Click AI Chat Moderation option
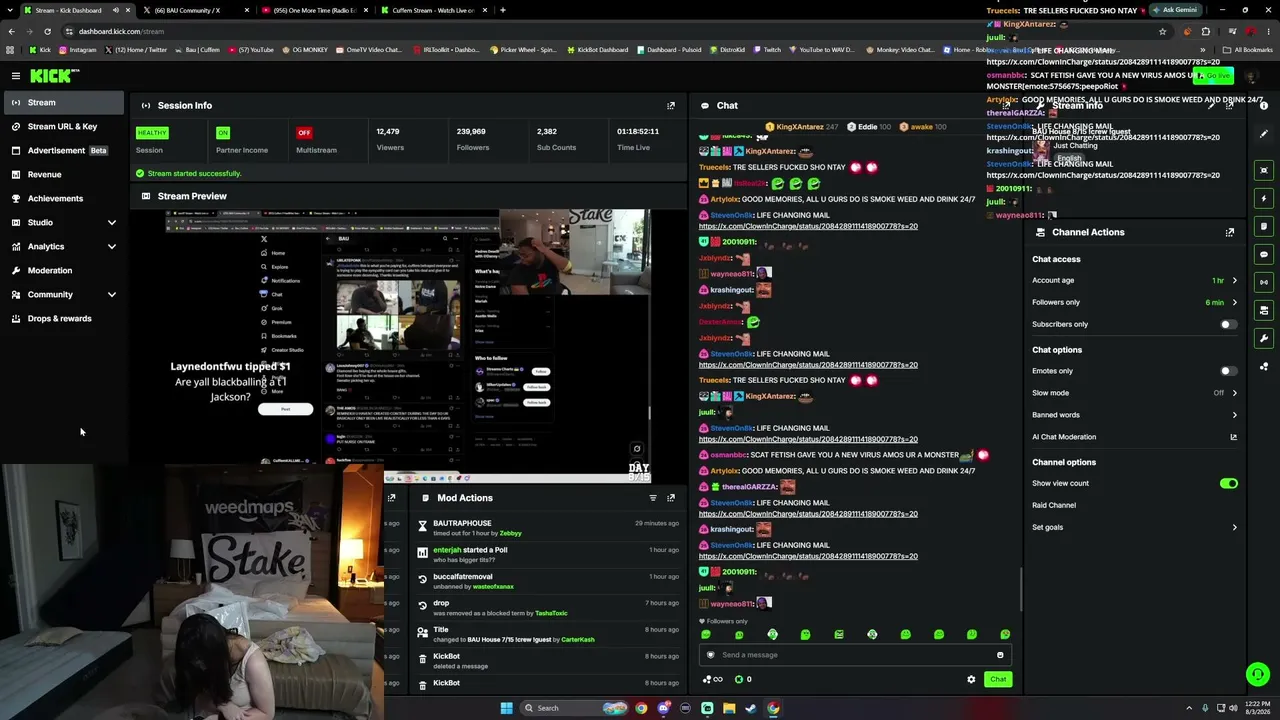Viewport: 1280px width, 720px height. pyautogui.click(x=1064, y=437)
